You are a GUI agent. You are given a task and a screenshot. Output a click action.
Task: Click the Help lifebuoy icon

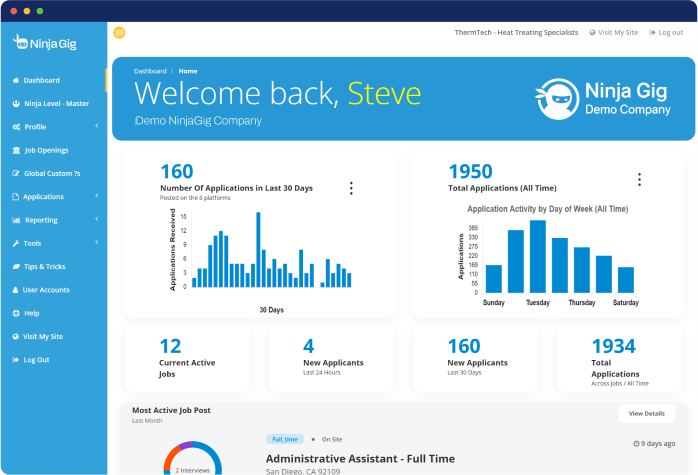pyautogui.click(x=16, y=313)
